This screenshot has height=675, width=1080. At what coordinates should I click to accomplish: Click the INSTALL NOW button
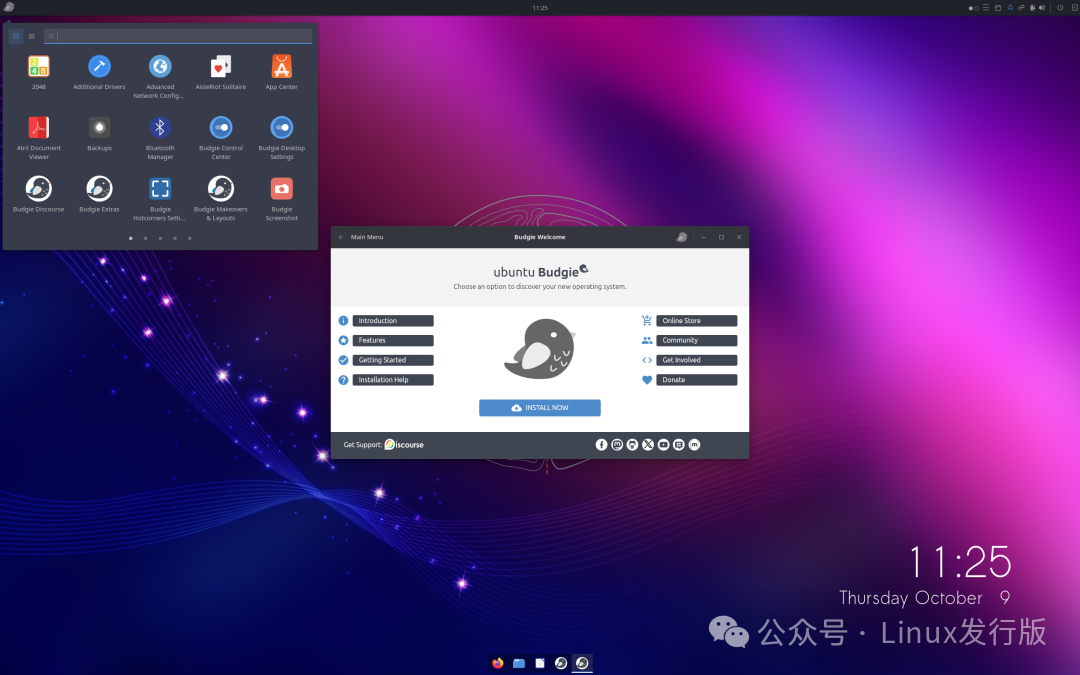pos(539,407)
